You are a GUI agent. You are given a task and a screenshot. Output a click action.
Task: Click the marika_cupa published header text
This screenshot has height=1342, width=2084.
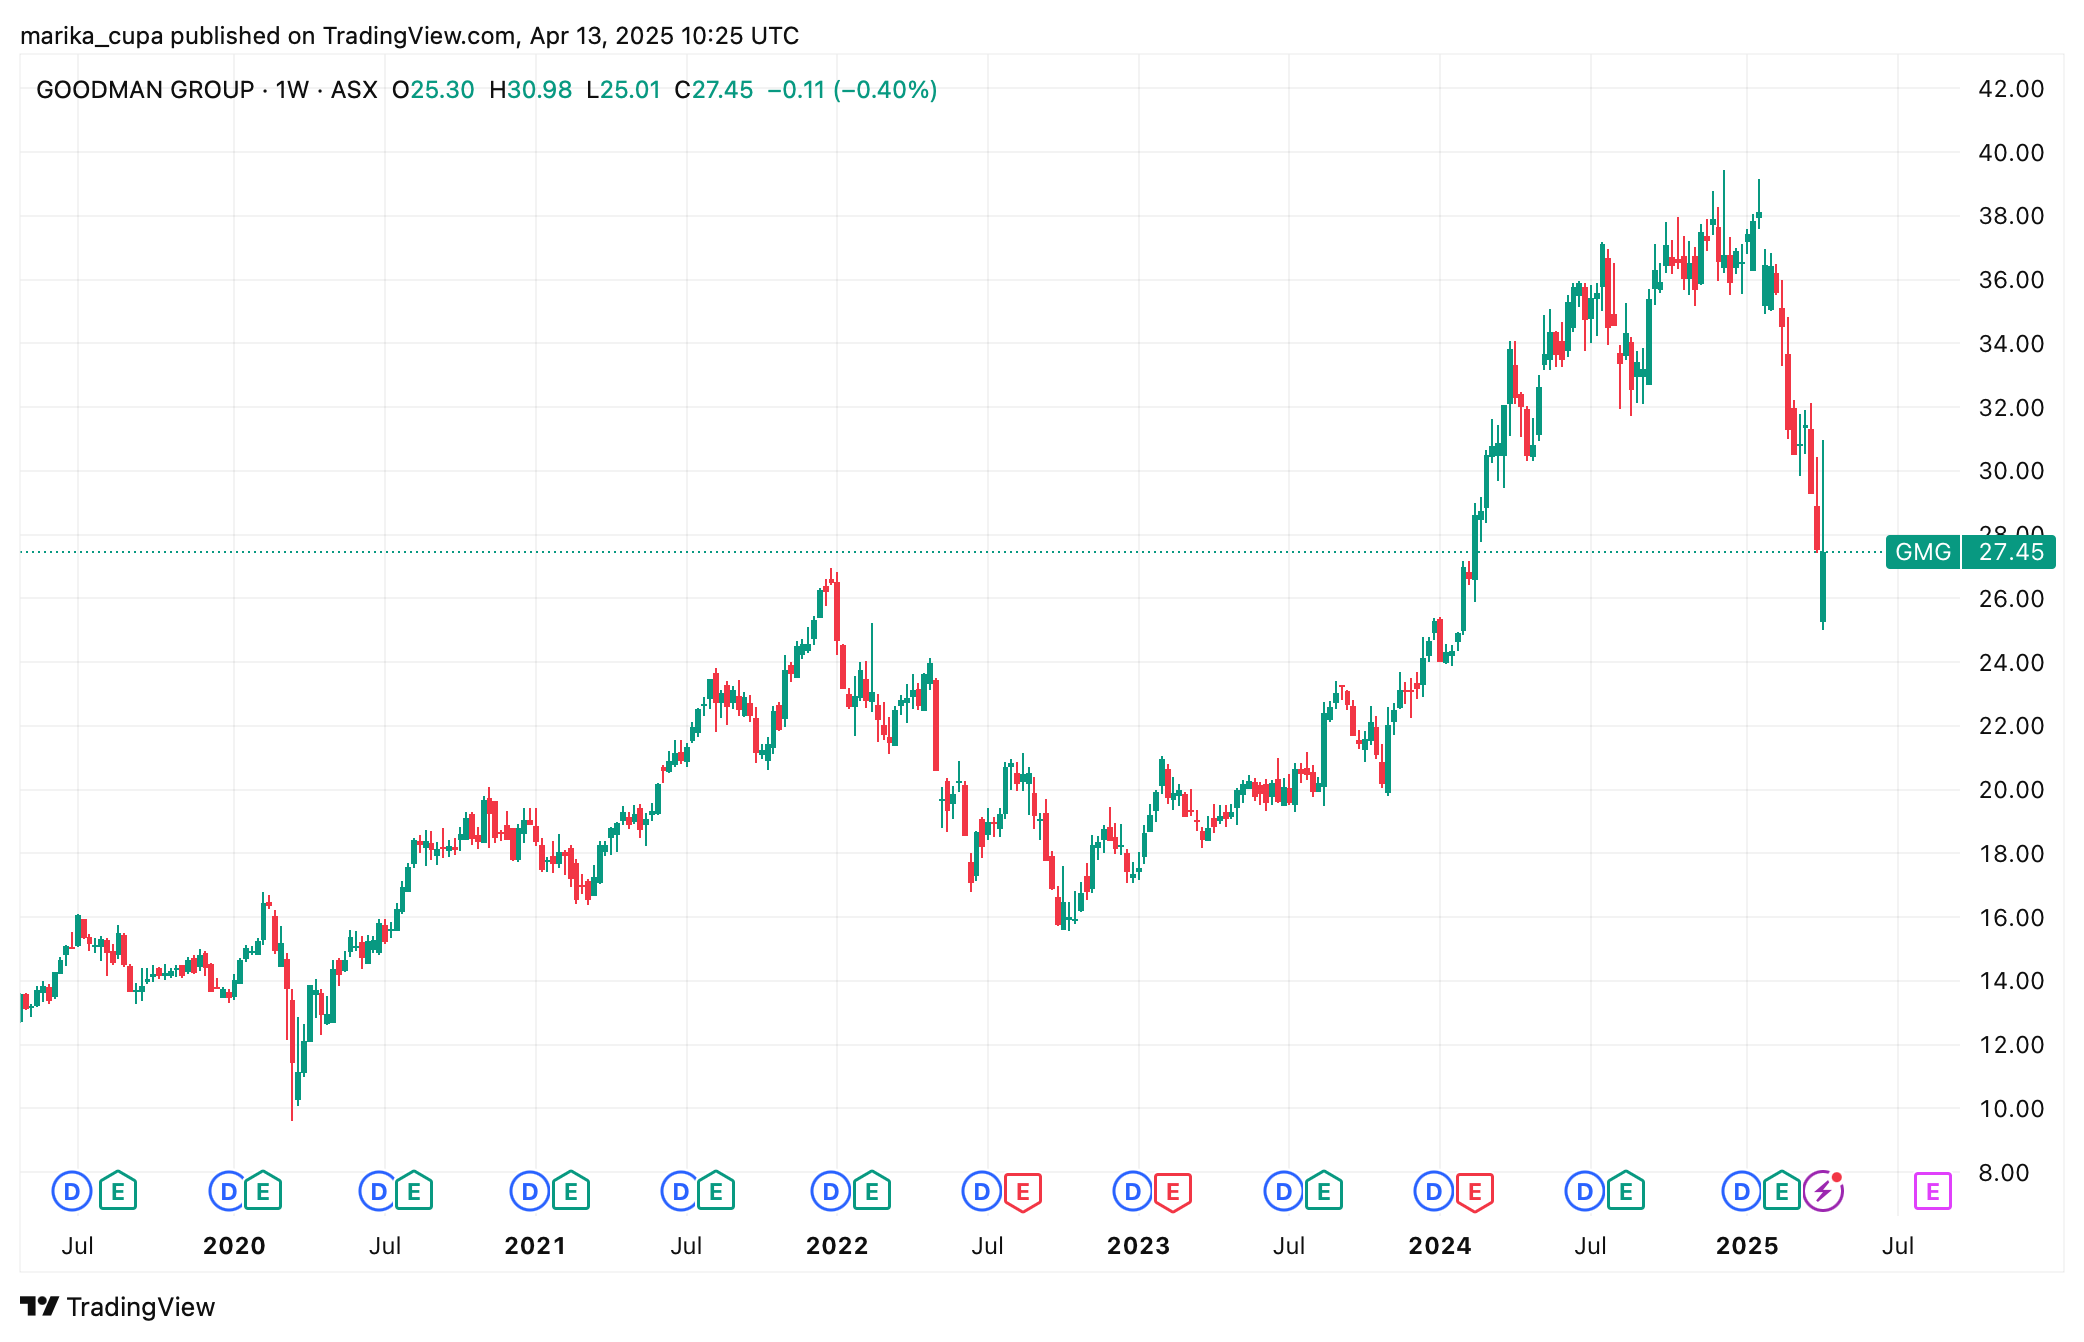410,36
